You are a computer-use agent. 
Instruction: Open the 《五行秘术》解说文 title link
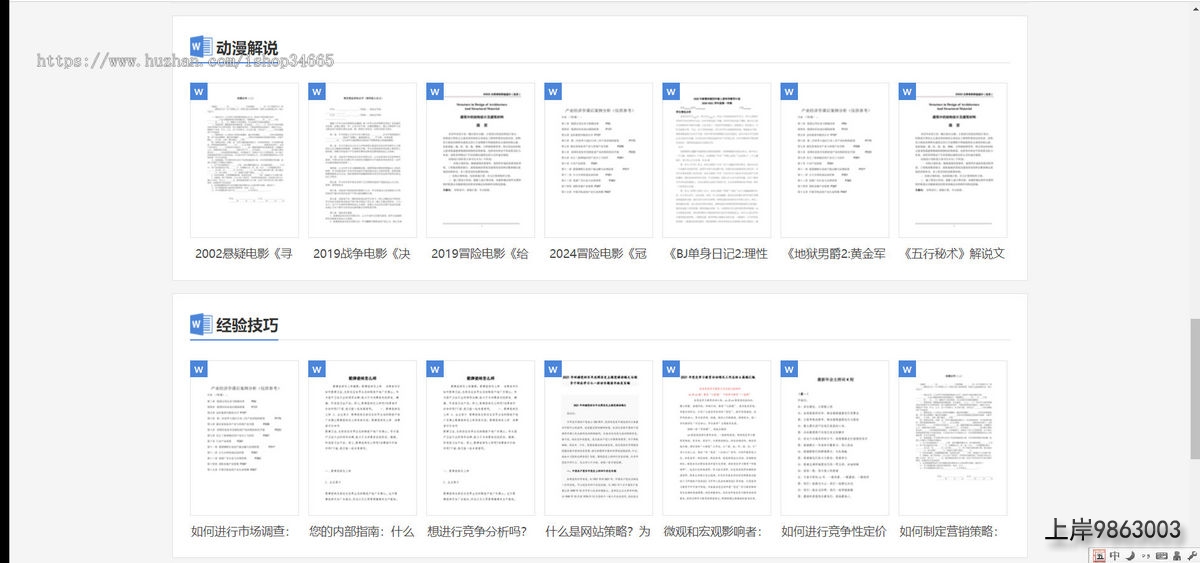click(952, 254)
